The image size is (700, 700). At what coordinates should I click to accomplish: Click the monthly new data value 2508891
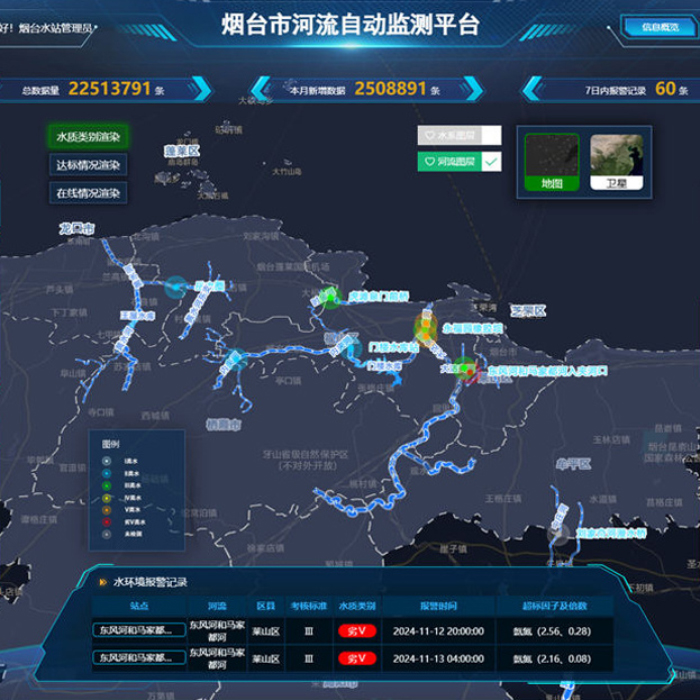[x=390, y=88]
